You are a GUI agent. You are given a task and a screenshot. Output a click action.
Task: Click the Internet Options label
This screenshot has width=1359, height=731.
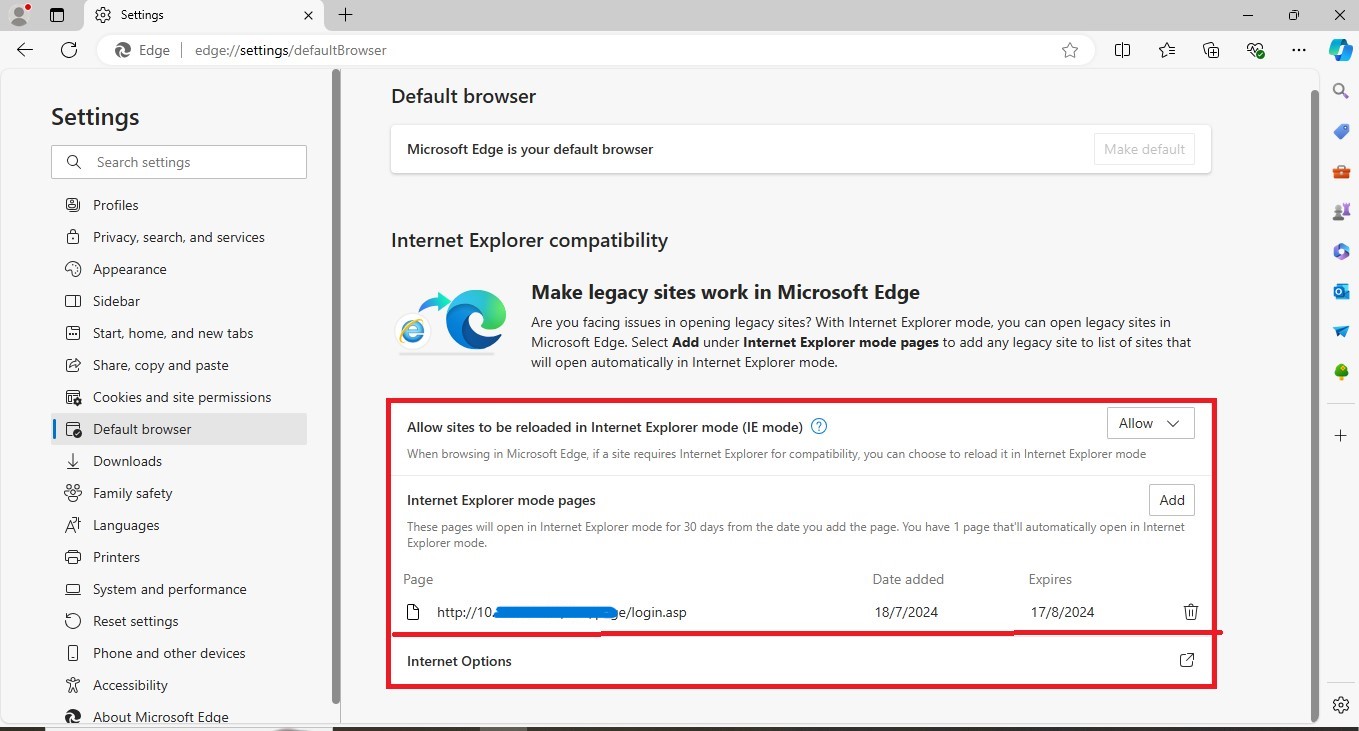459,661
